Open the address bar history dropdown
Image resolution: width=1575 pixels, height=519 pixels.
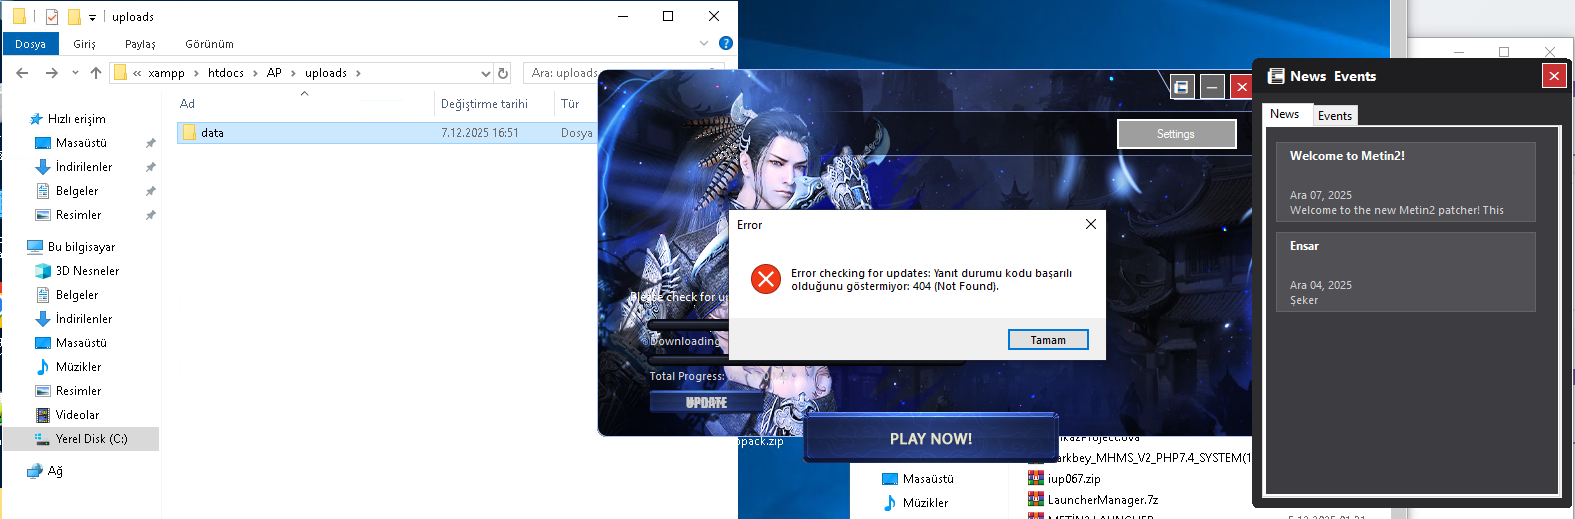pyautogui.click(x=486, y=73)
